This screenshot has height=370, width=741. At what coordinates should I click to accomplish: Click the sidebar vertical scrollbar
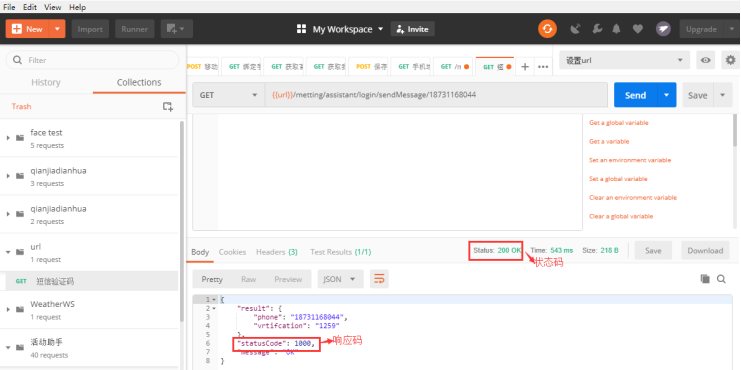[182, 222]
